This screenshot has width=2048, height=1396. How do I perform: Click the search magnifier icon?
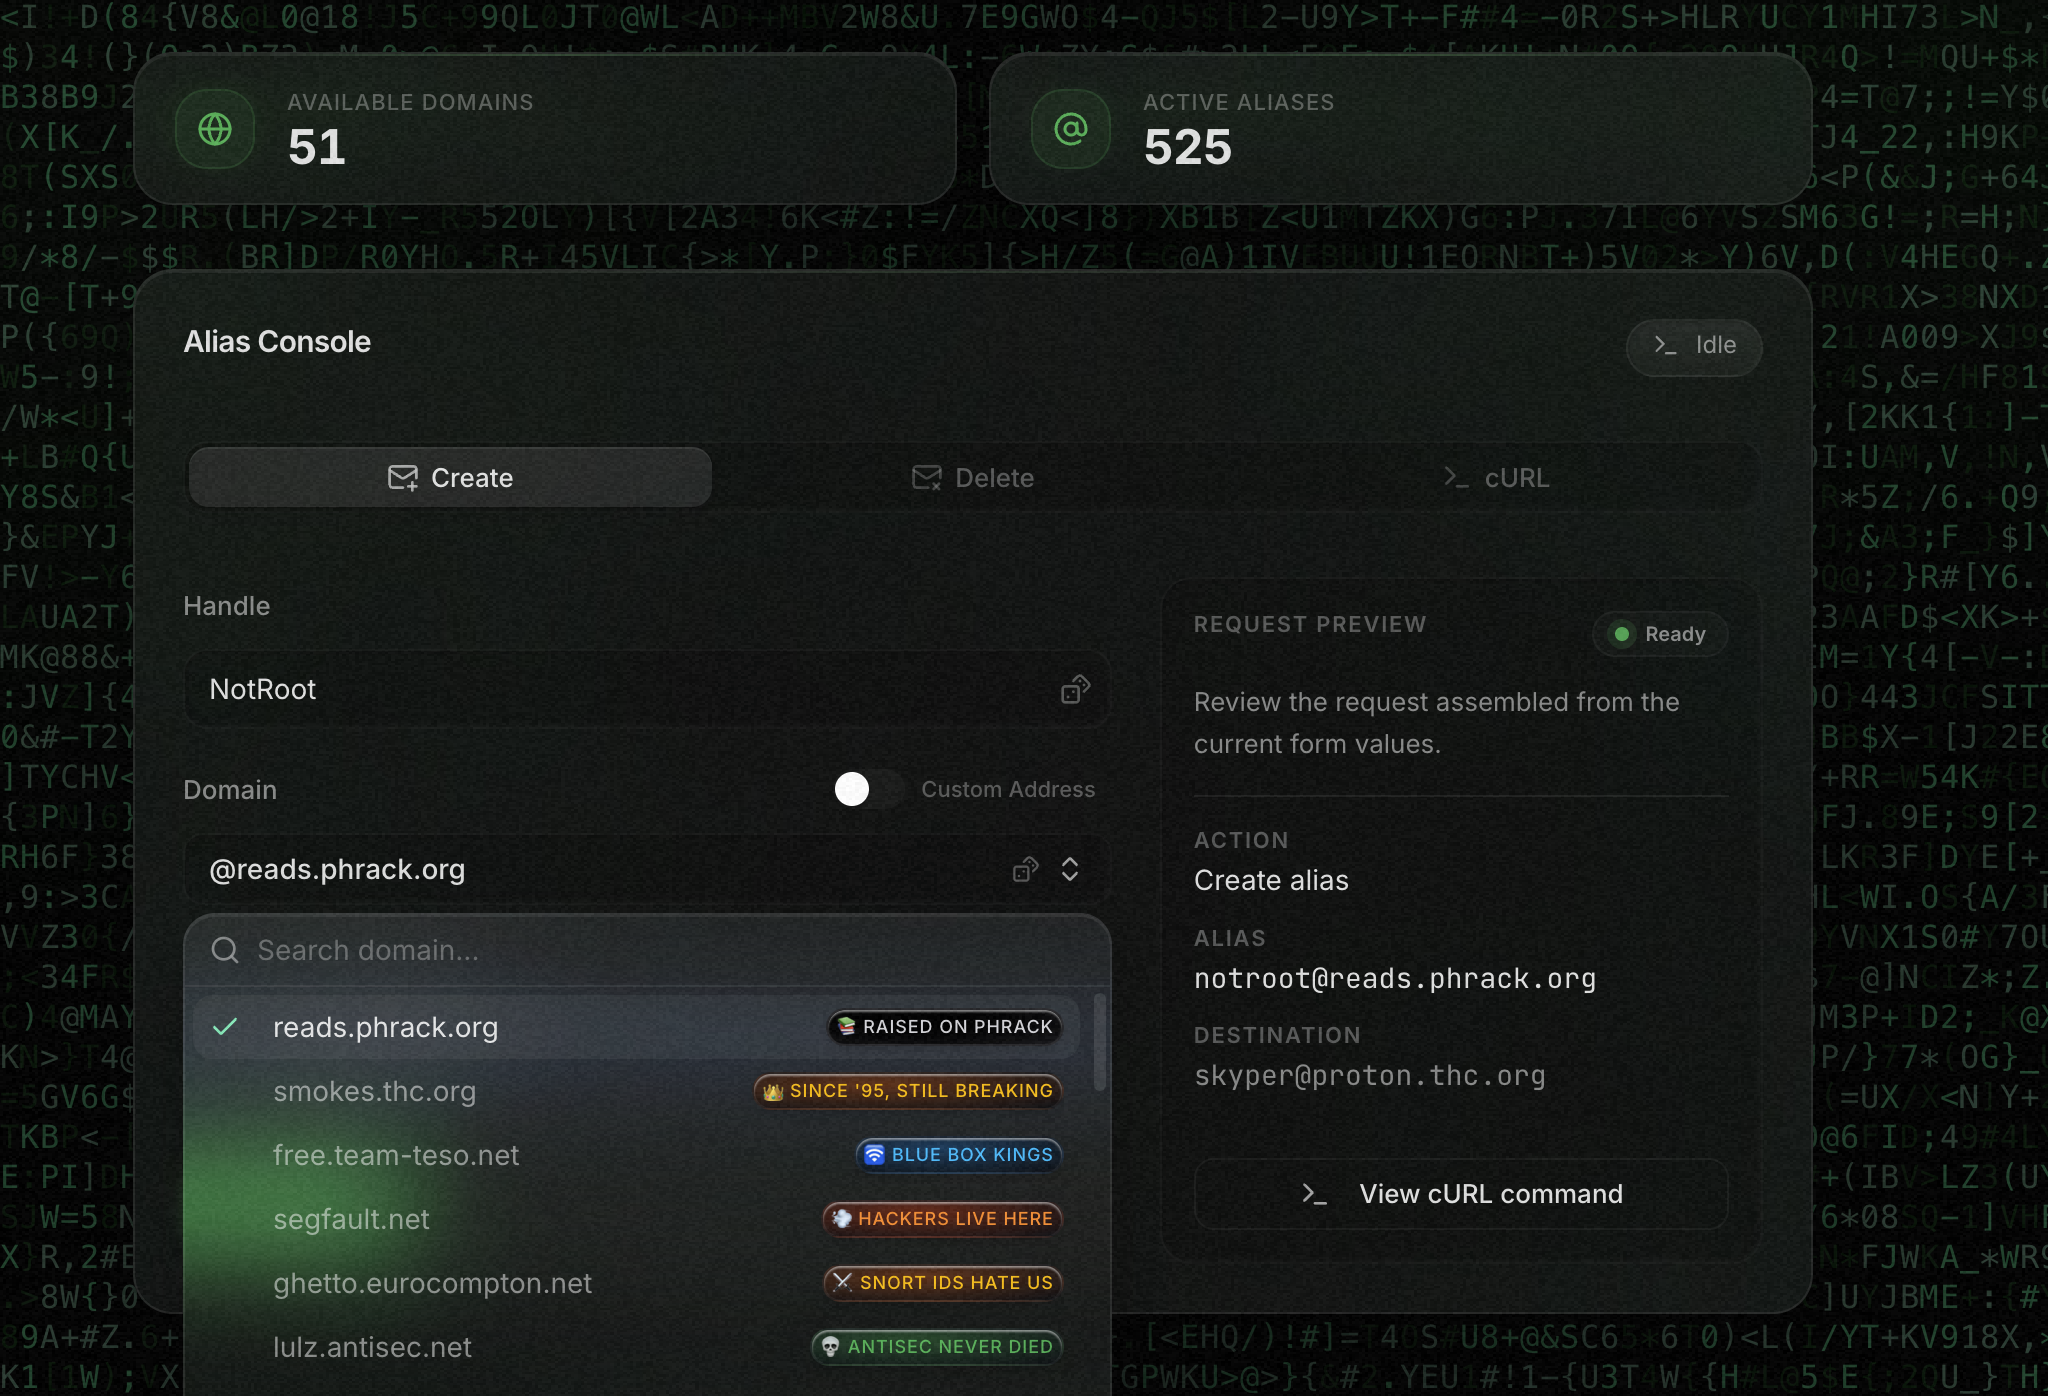[225, 950]
